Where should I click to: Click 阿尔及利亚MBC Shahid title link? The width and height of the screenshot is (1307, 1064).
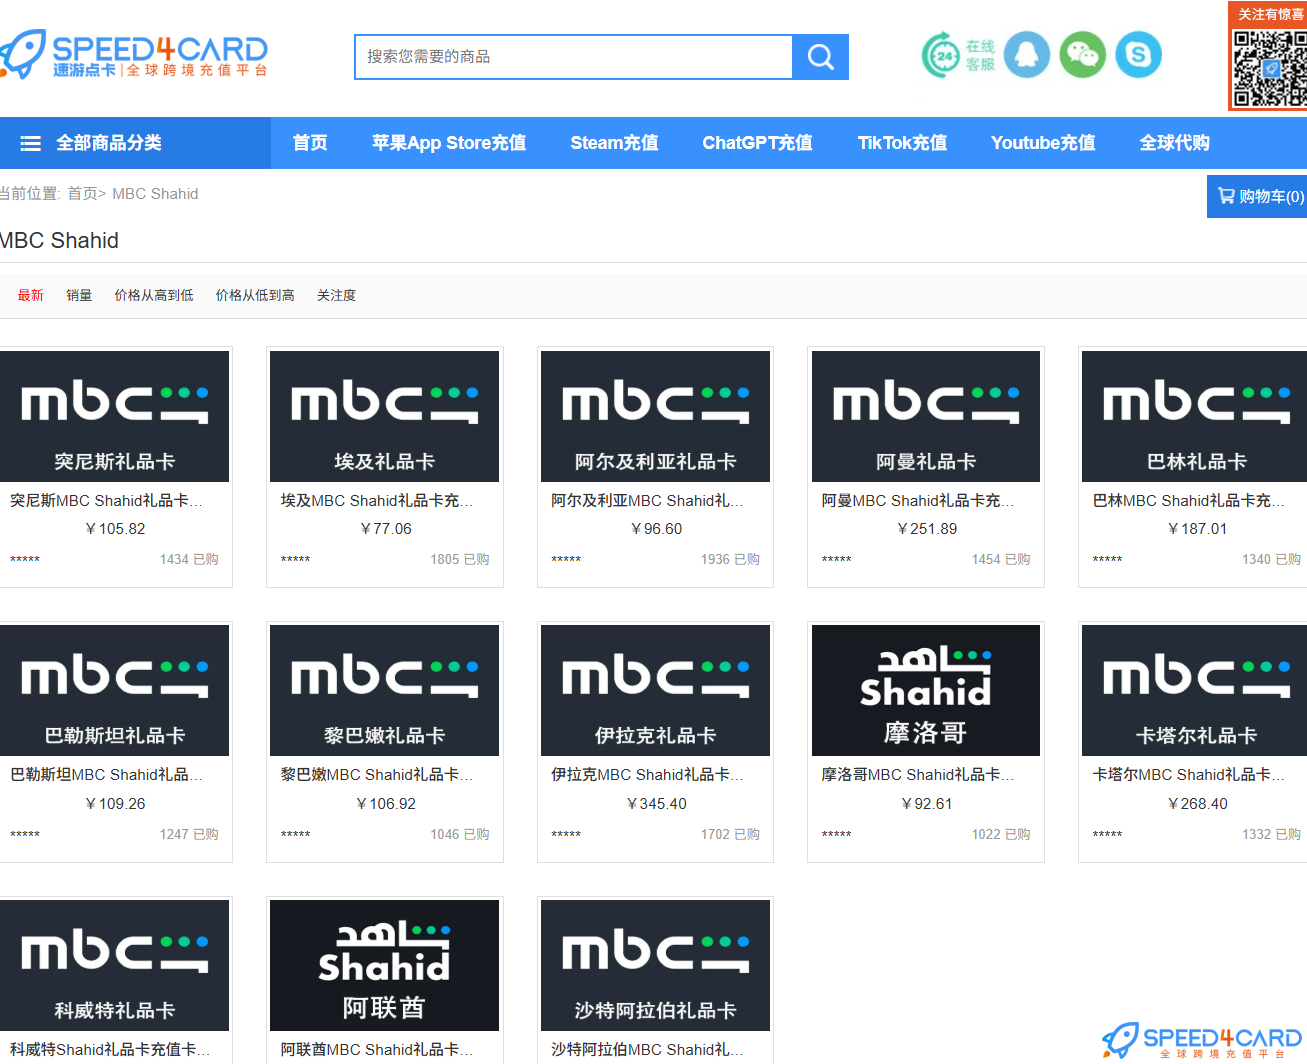[648, 501]
